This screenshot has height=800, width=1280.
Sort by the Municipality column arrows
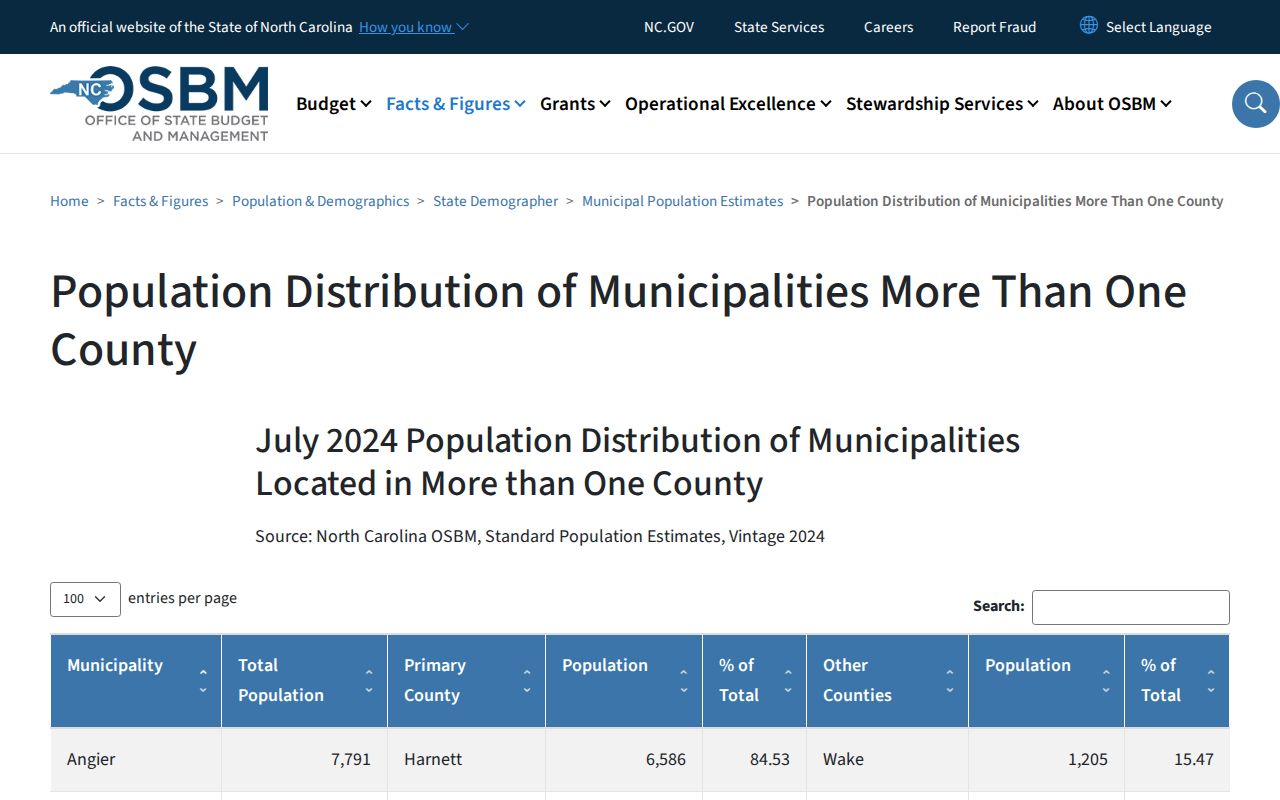click(x=203, y=681)
